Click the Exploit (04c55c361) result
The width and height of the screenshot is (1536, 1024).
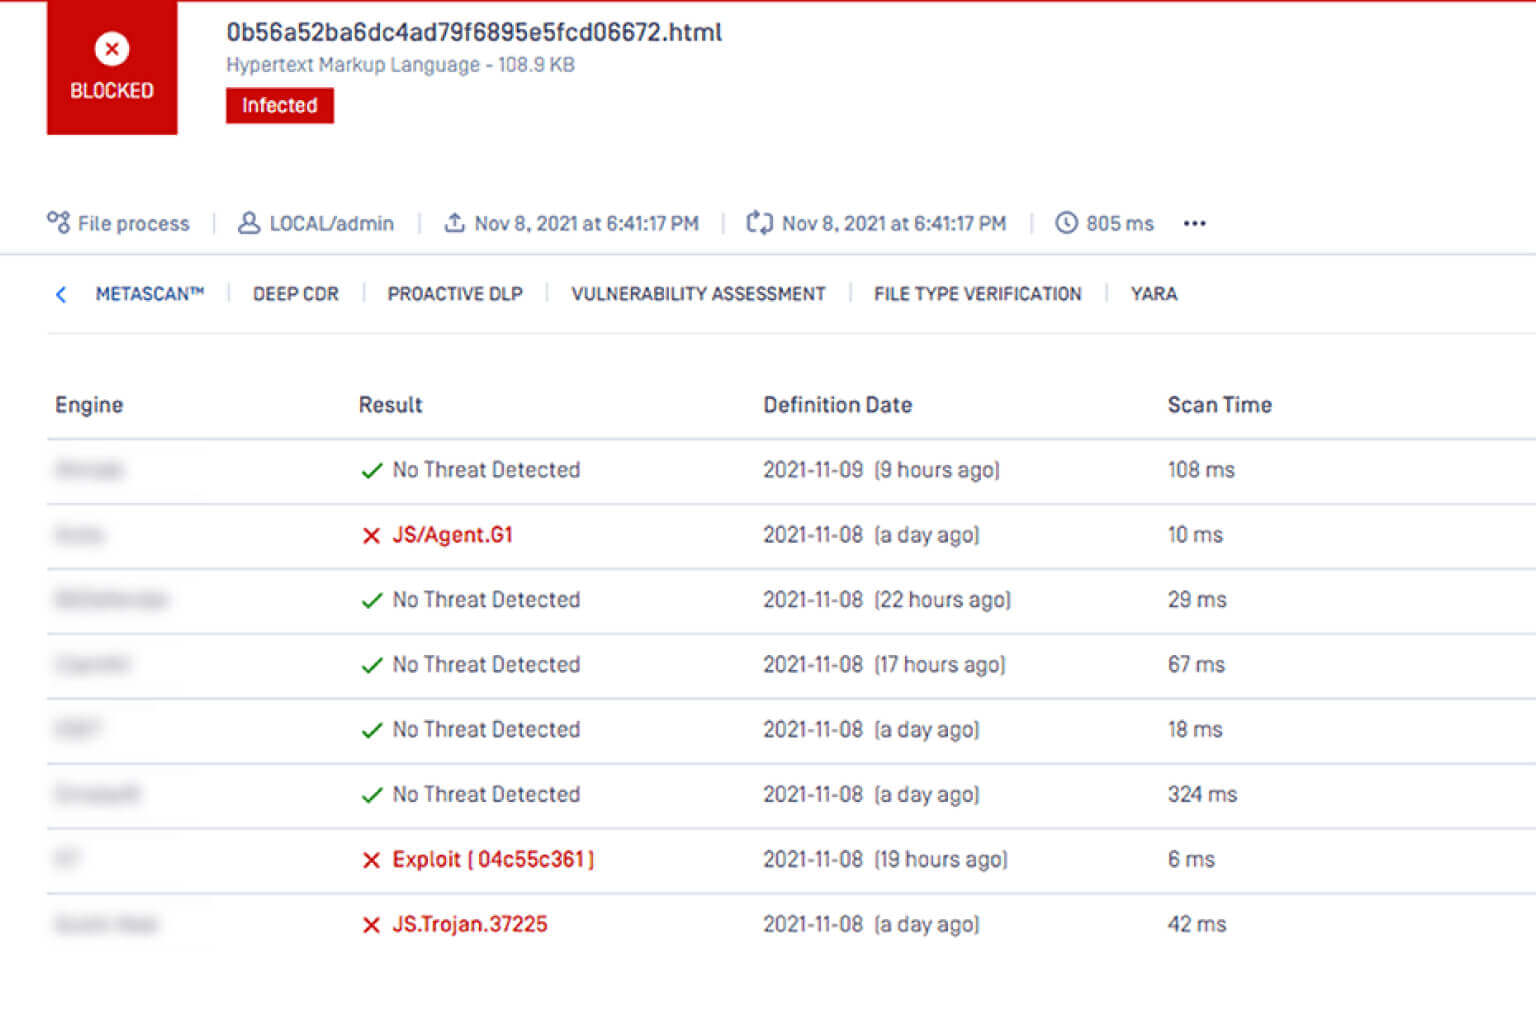click(x=492, y=859)
